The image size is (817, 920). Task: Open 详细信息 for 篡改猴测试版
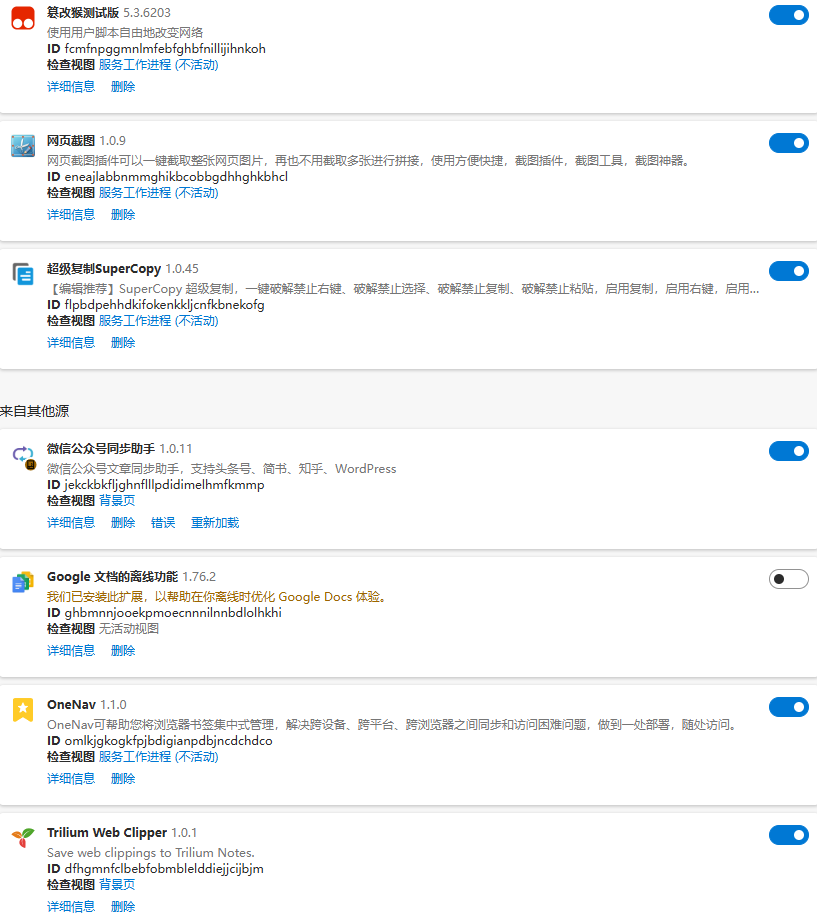click(x=71, y=87)
